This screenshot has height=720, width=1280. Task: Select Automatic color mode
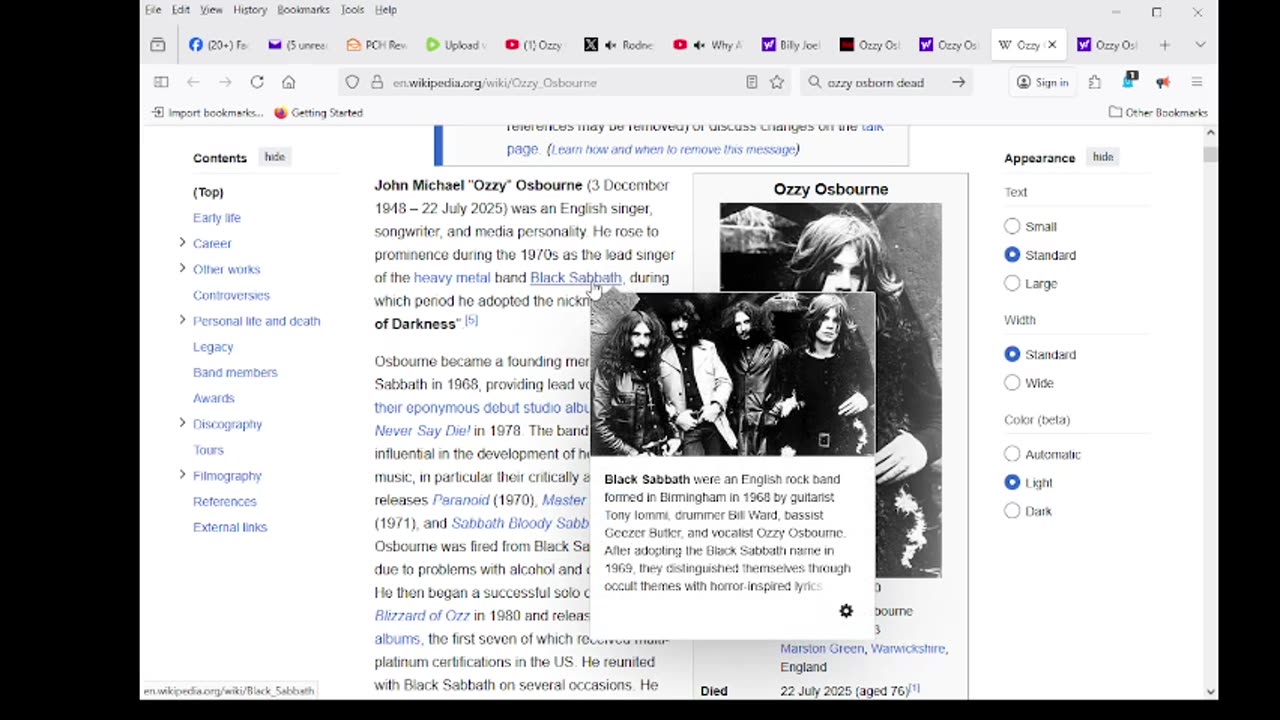pos(1012,454)
